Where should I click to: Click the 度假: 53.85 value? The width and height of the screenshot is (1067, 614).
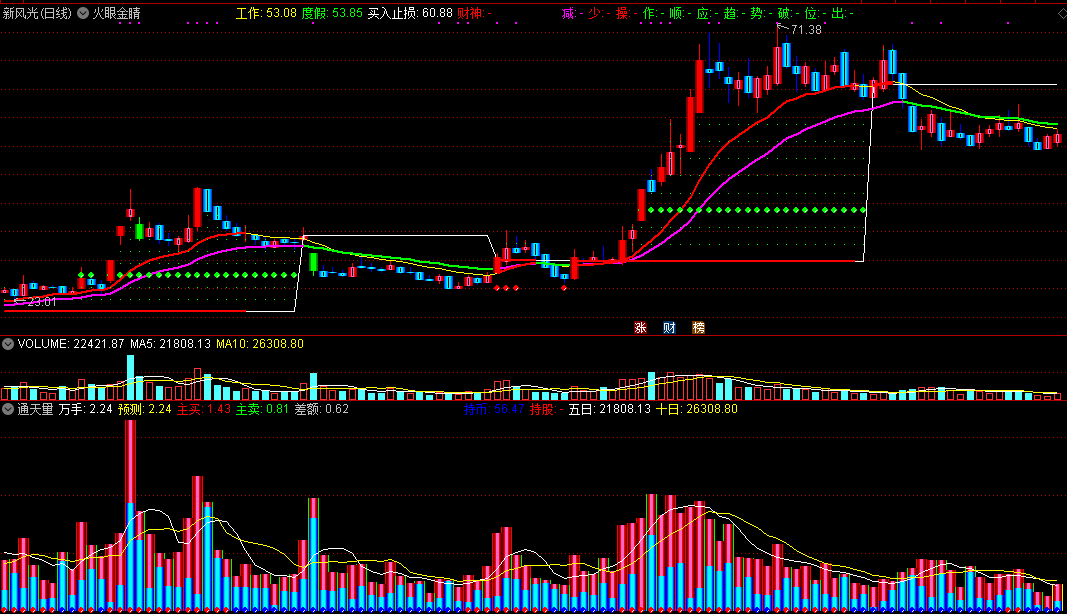(332, 13)
